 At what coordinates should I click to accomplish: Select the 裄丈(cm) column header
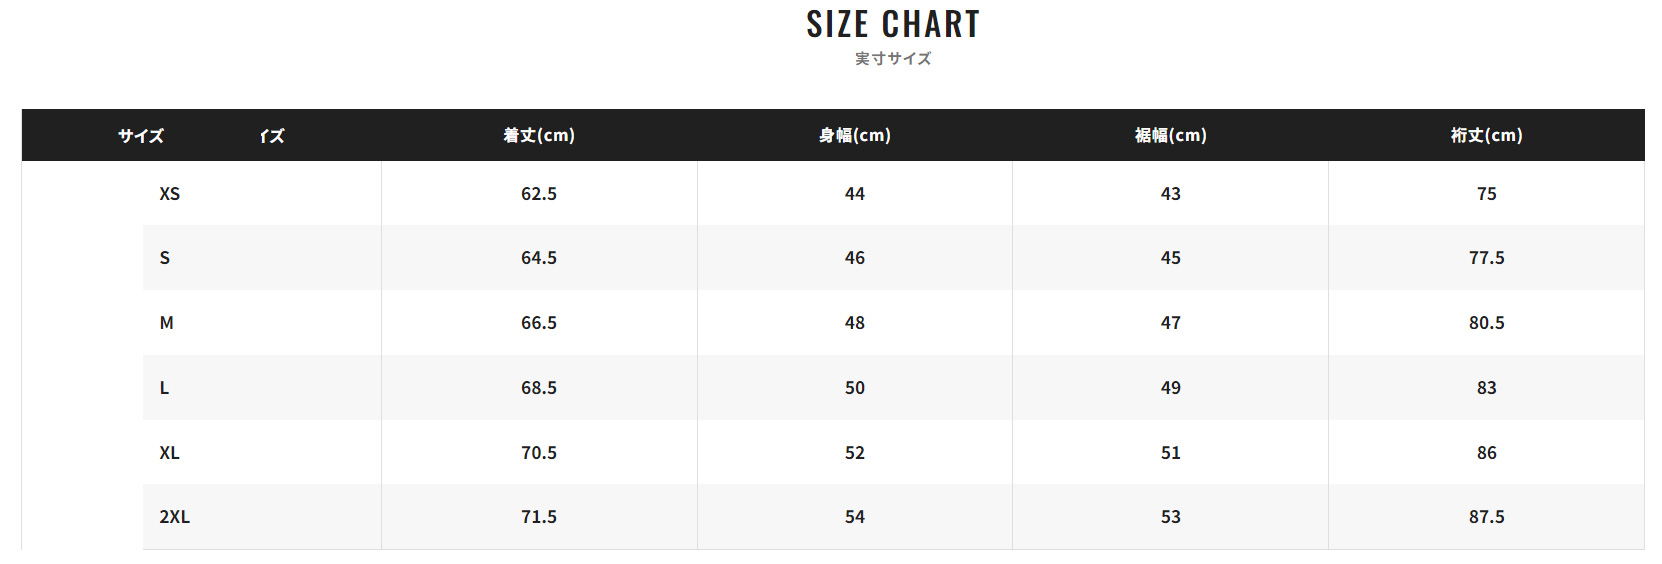click(1487, 135)
